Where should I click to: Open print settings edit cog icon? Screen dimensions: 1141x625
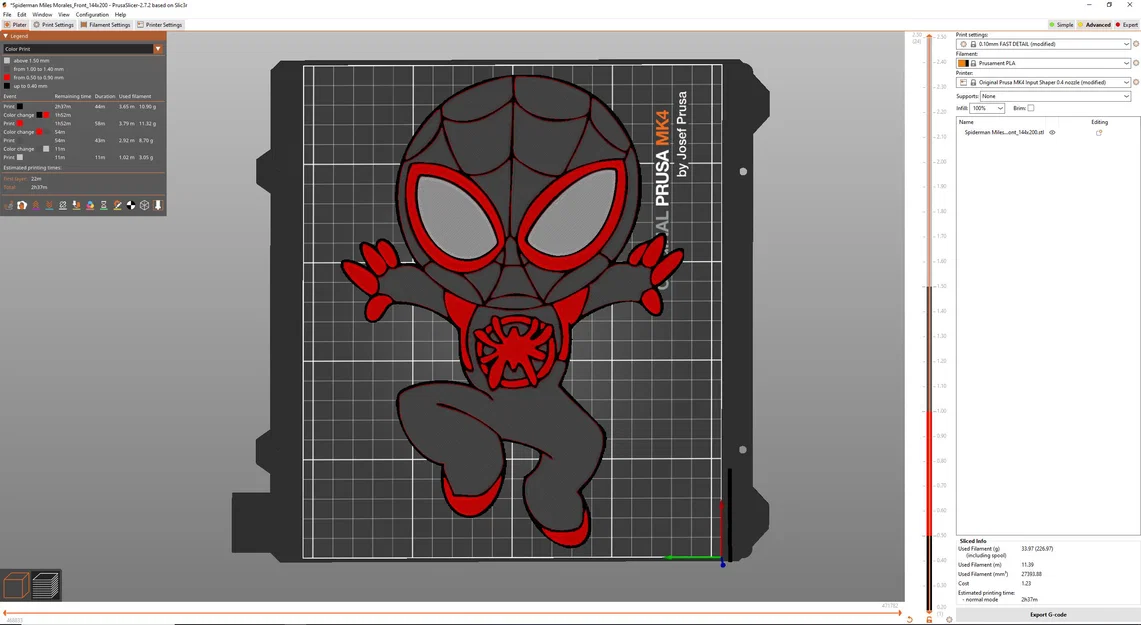coord(1136,44)
